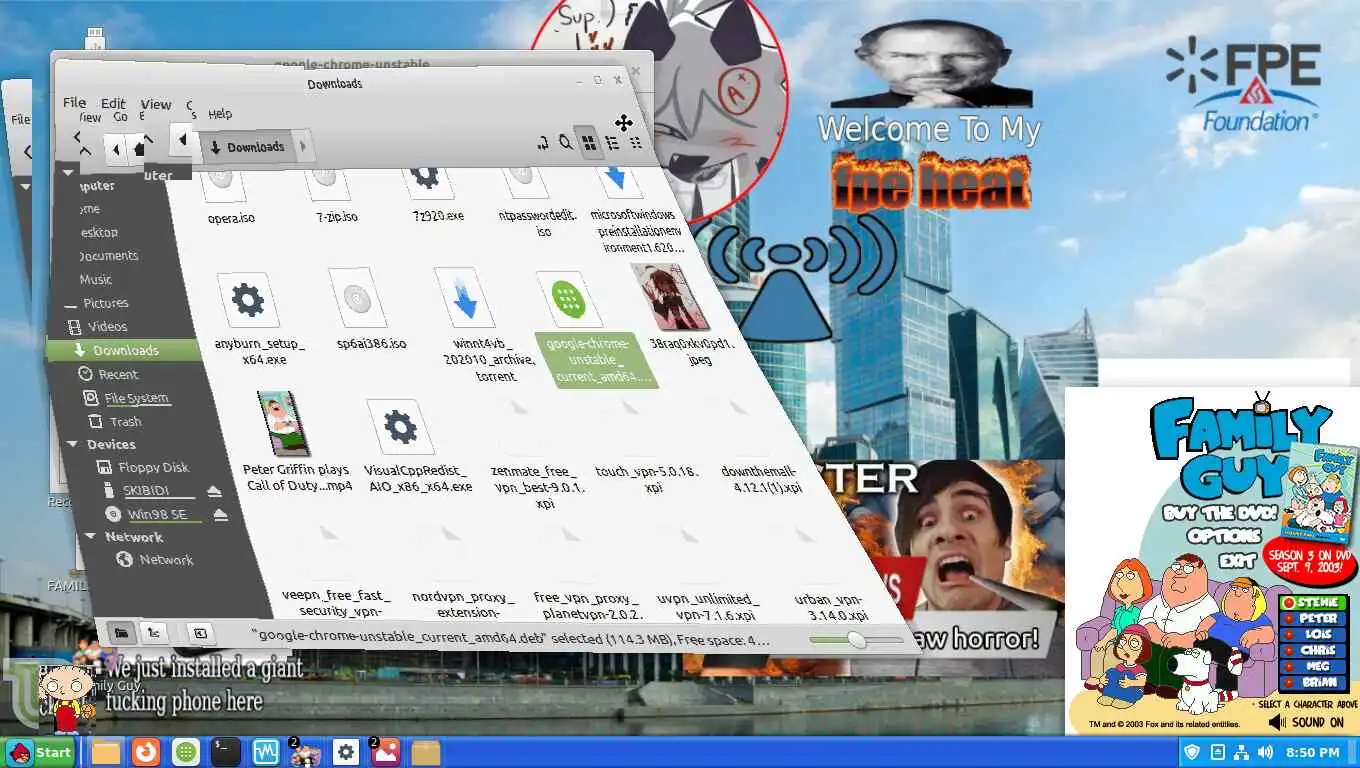Open Documents in the sidebar
Image resolution: width=1360 pixels, height=768 pixels.
pos(108,256)
